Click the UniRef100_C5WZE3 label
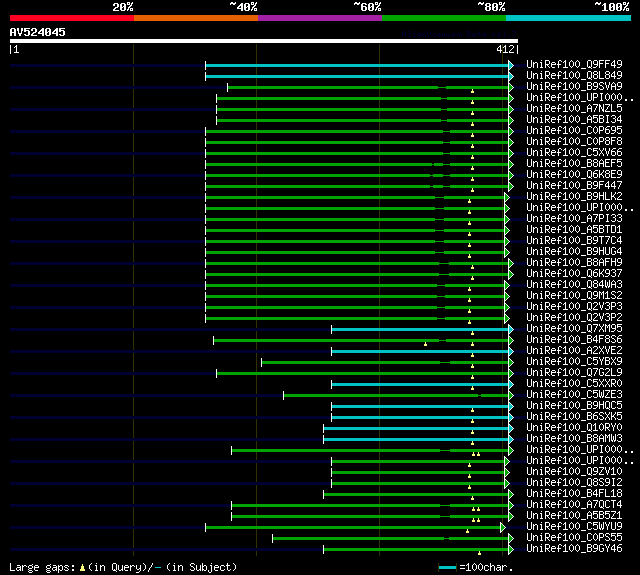Viewport: 640px width, 575px height. click(574, 395)
